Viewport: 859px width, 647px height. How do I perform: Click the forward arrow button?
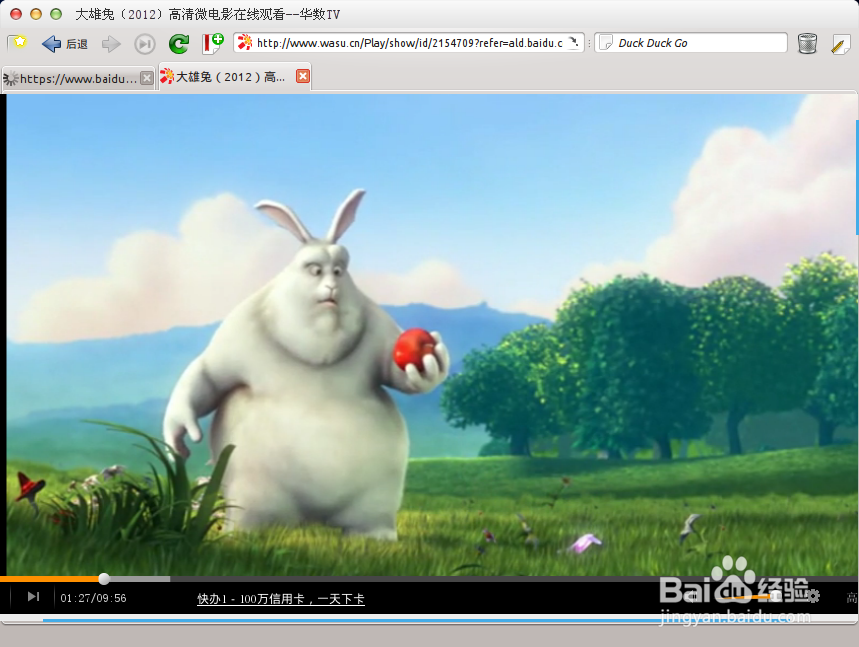coord(111,44)
